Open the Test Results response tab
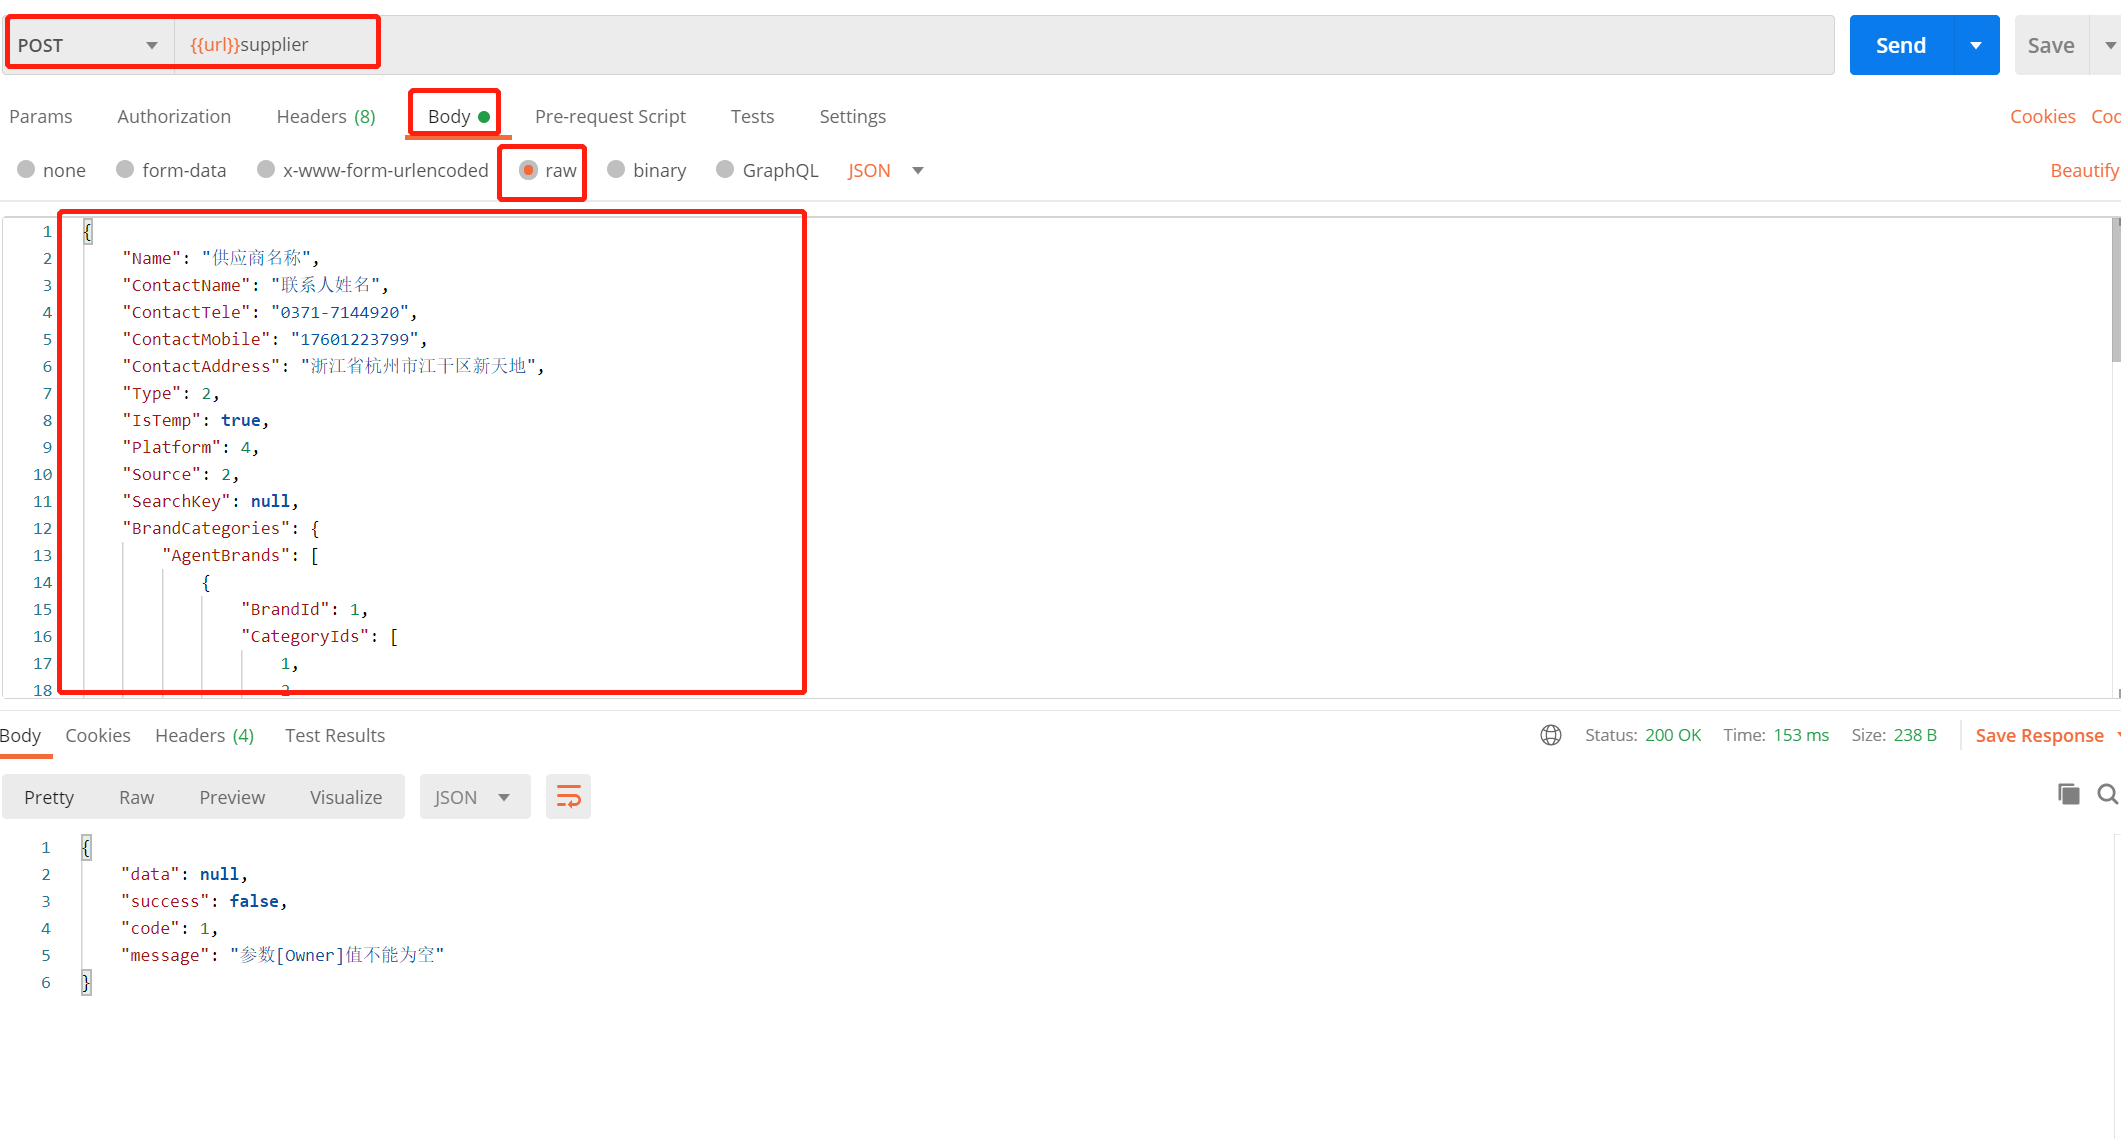Viewport: 2121px width, 1139px height. point(334,735)
